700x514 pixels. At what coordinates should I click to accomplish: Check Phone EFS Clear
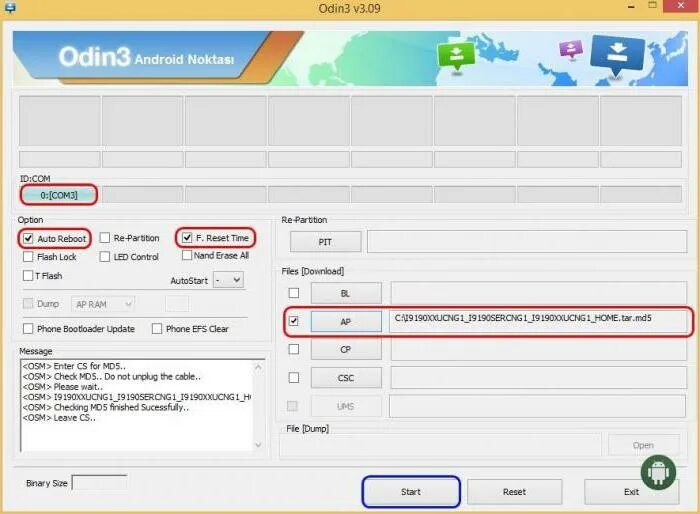(157, 329)
